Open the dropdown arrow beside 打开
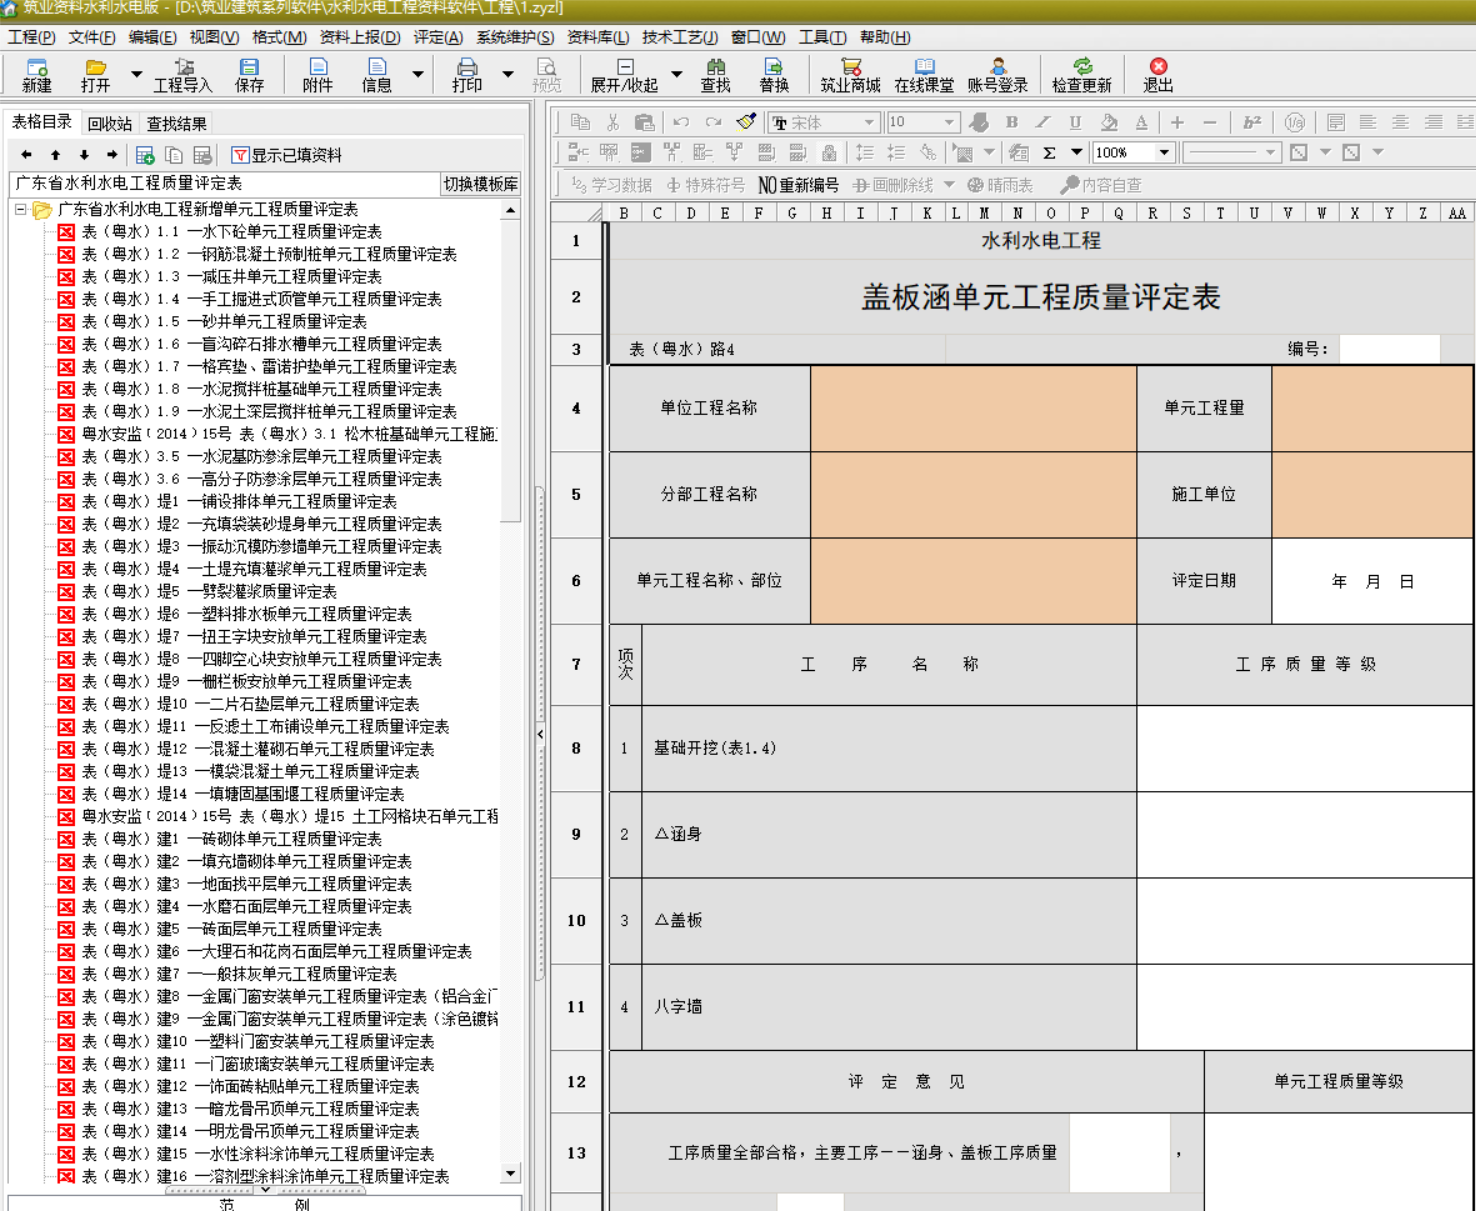Viewport: 1476px width, 1211px height. (136, 75)
